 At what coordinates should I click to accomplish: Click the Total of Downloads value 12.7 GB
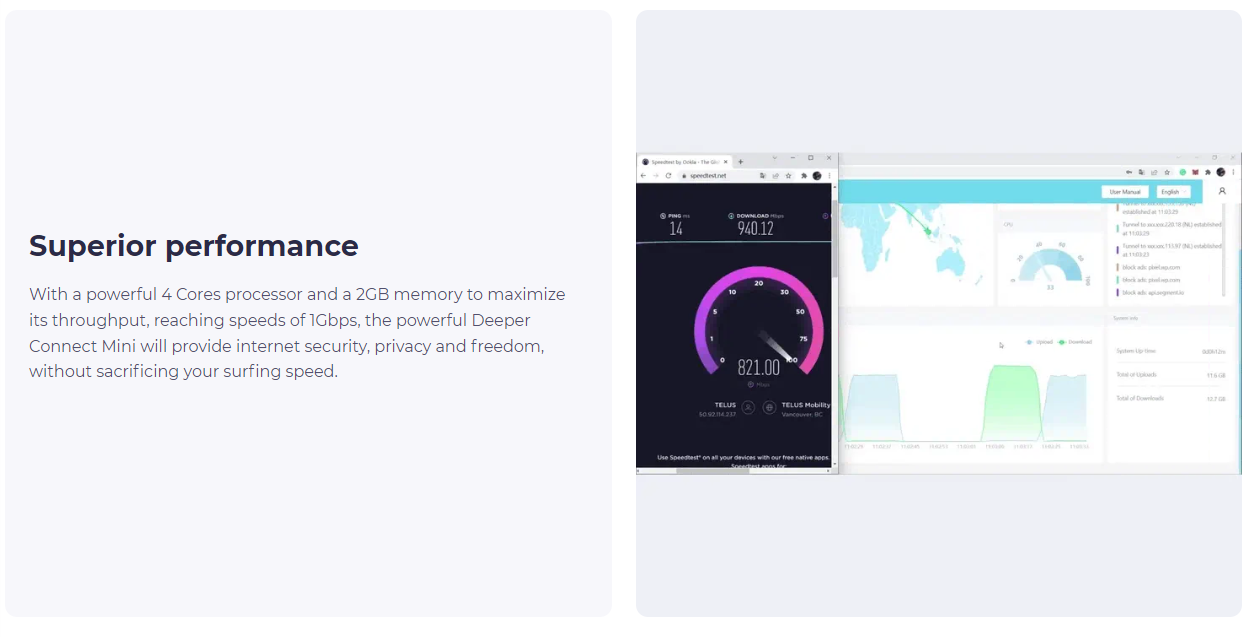[1215, 399]
